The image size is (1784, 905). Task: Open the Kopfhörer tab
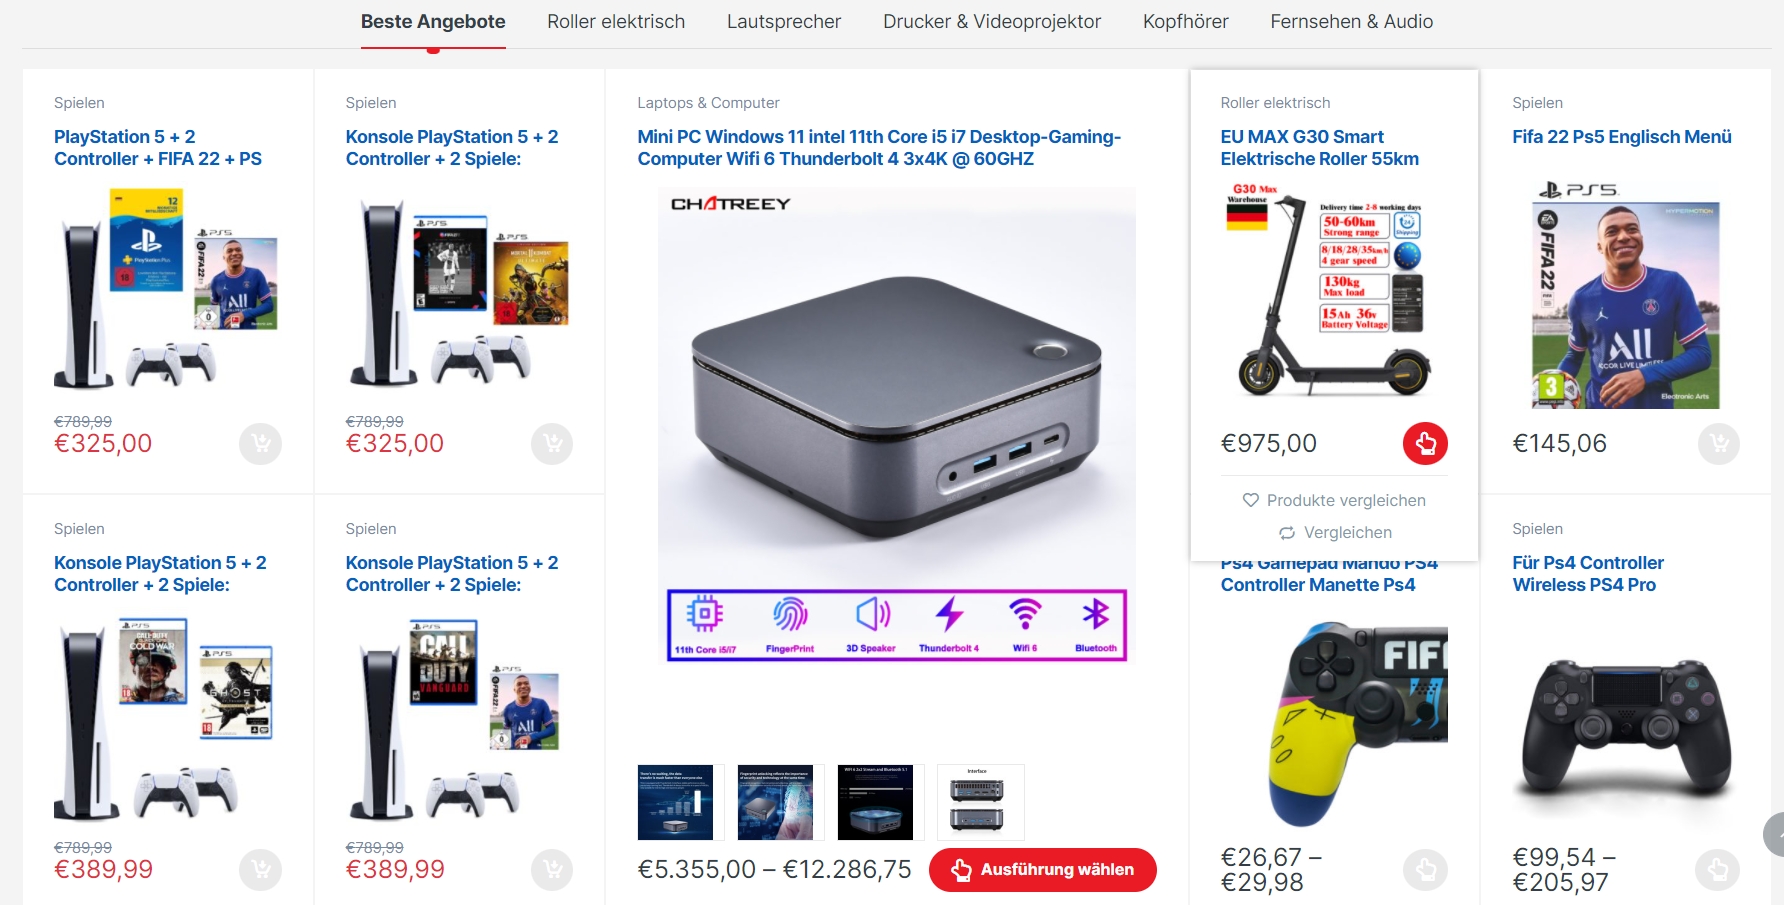[1186, 22]
